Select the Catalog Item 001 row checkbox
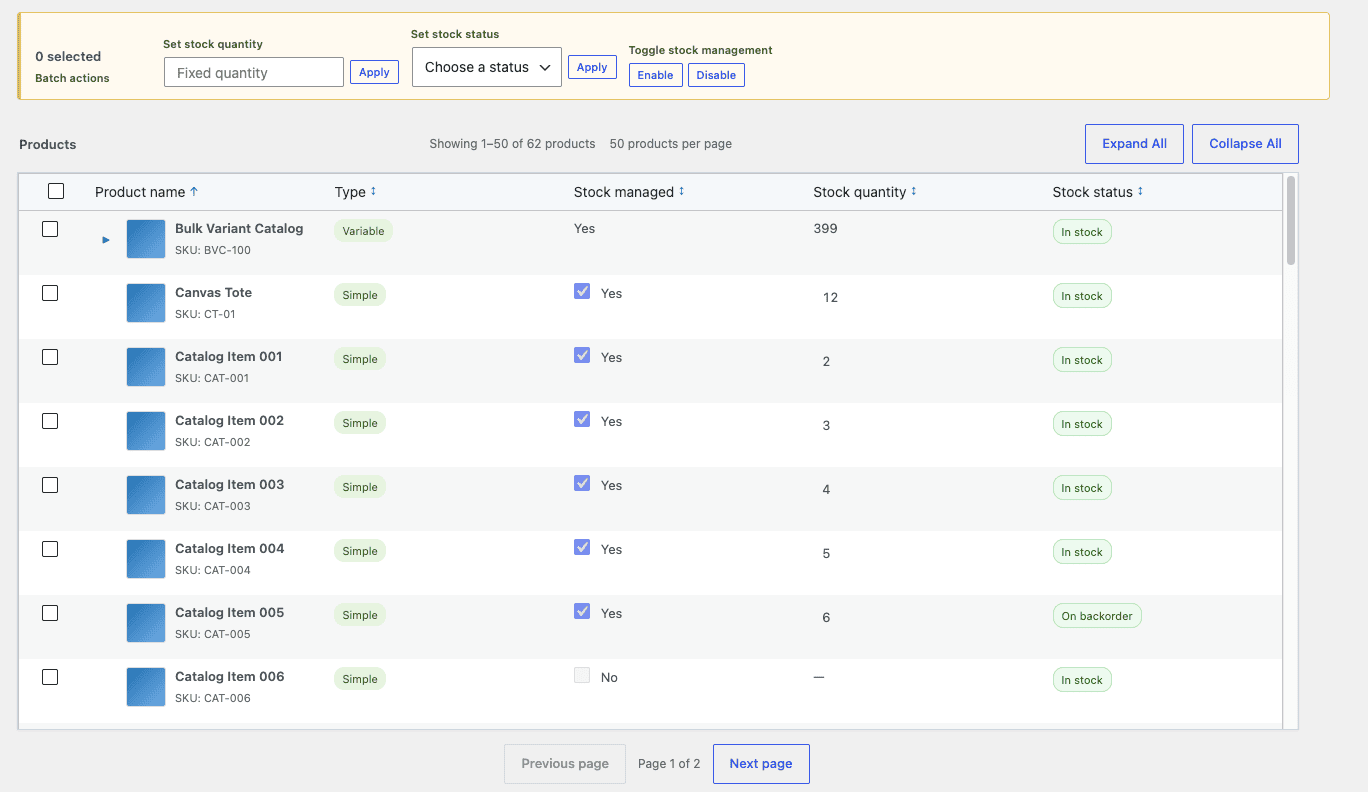1368x792 pixels. 50,357
